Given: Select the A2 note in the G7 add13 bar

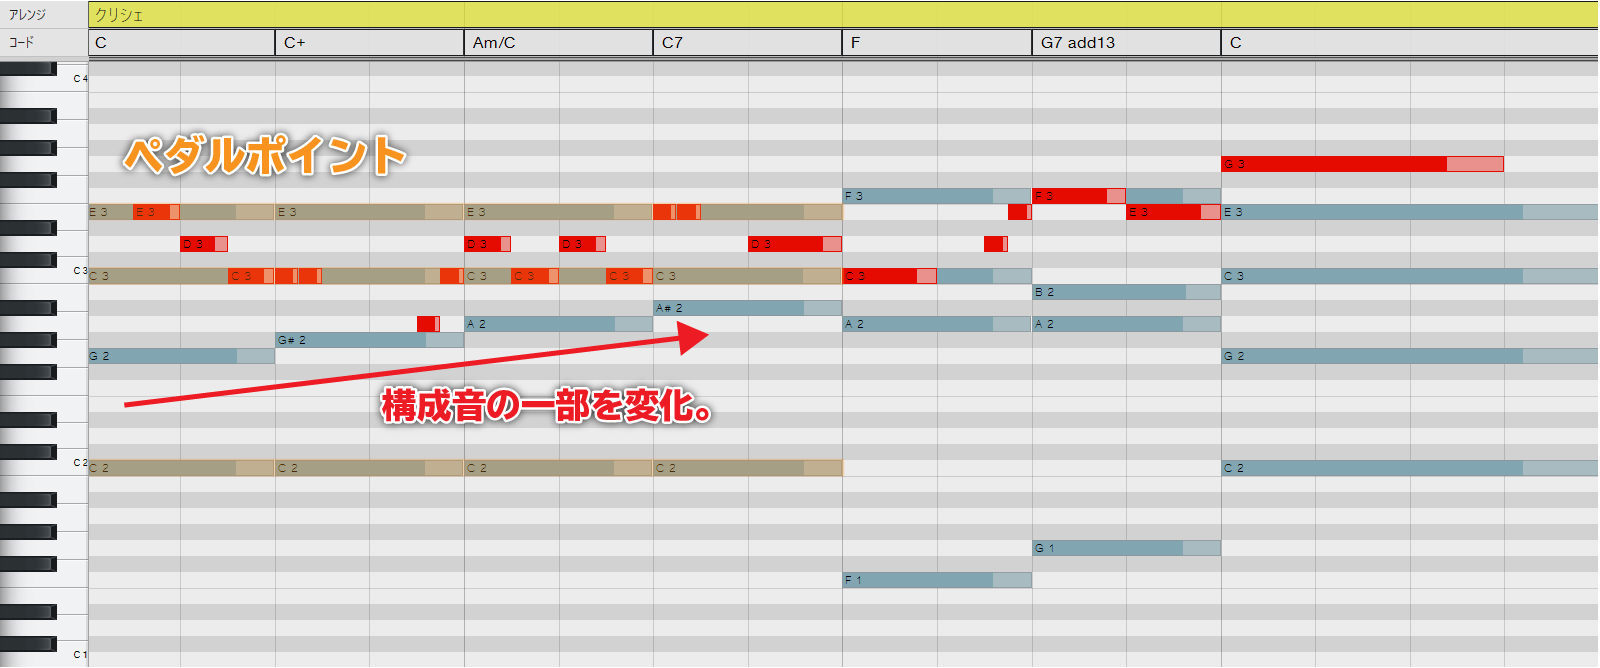Looking at the screenshot, I should point(1126,324).
